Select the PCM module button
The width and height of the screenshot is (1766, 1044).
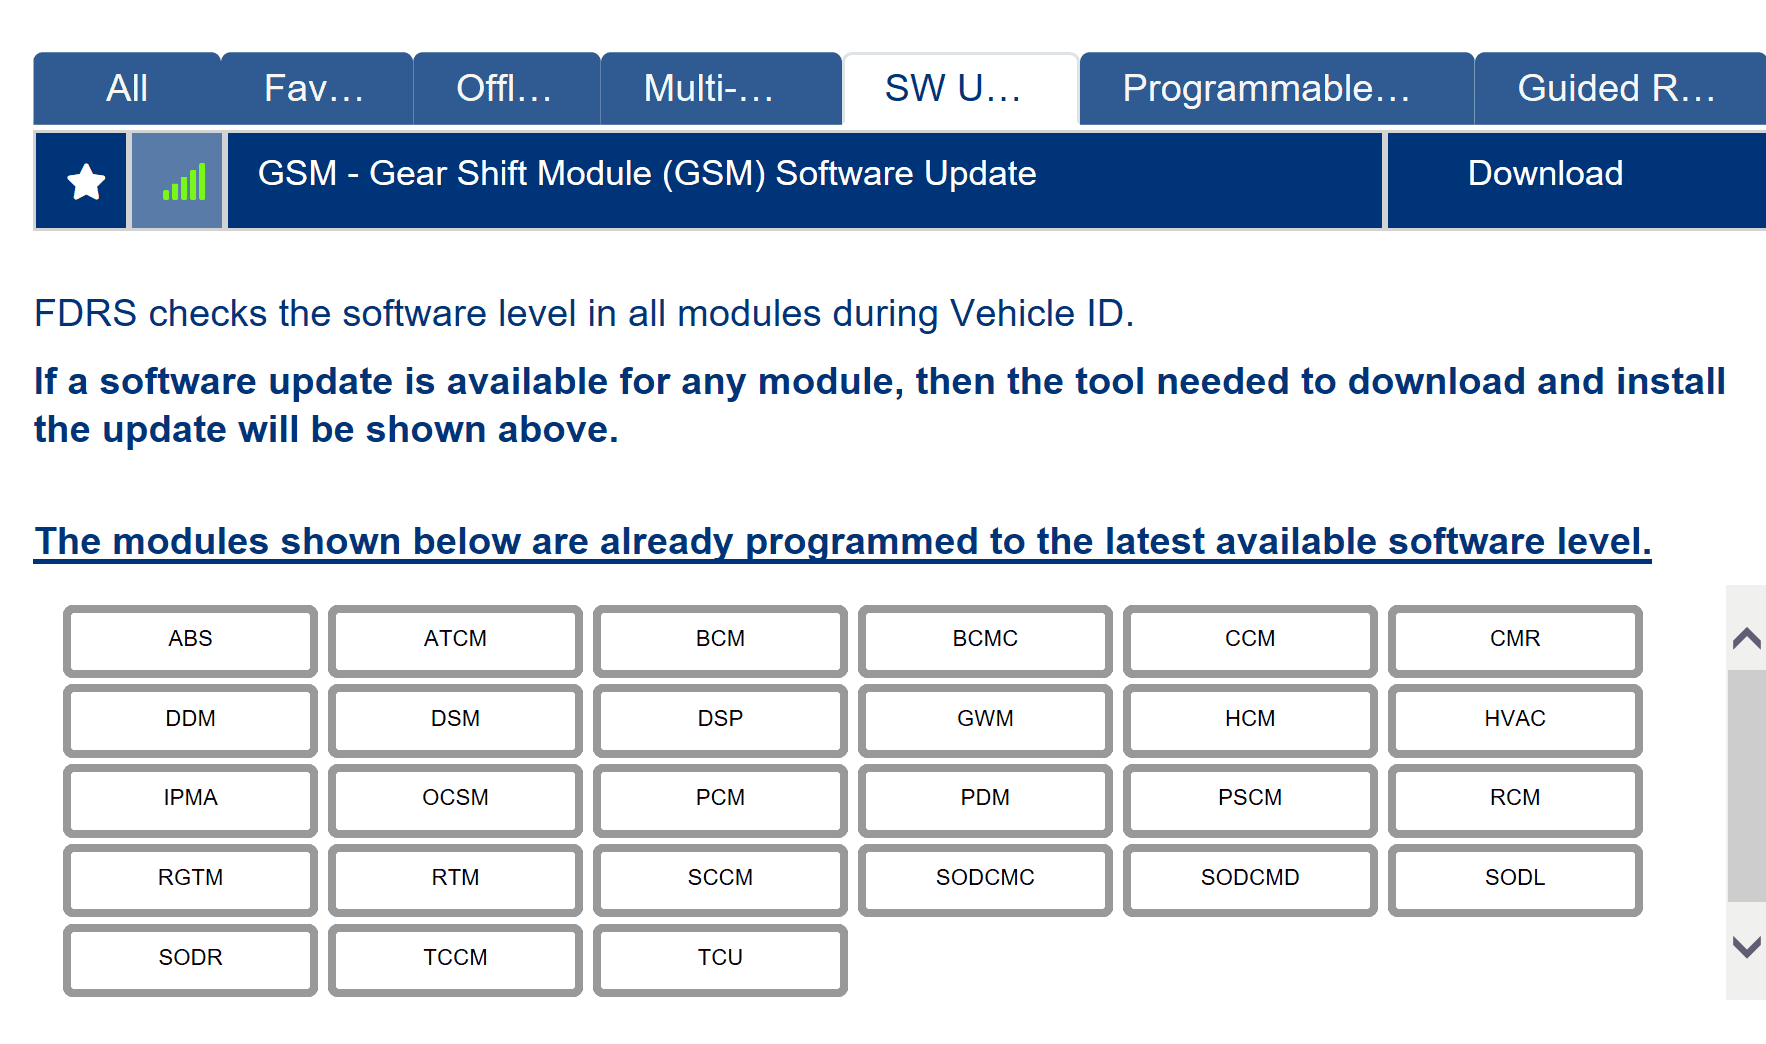pyautogui.click(x=720, y=798)
